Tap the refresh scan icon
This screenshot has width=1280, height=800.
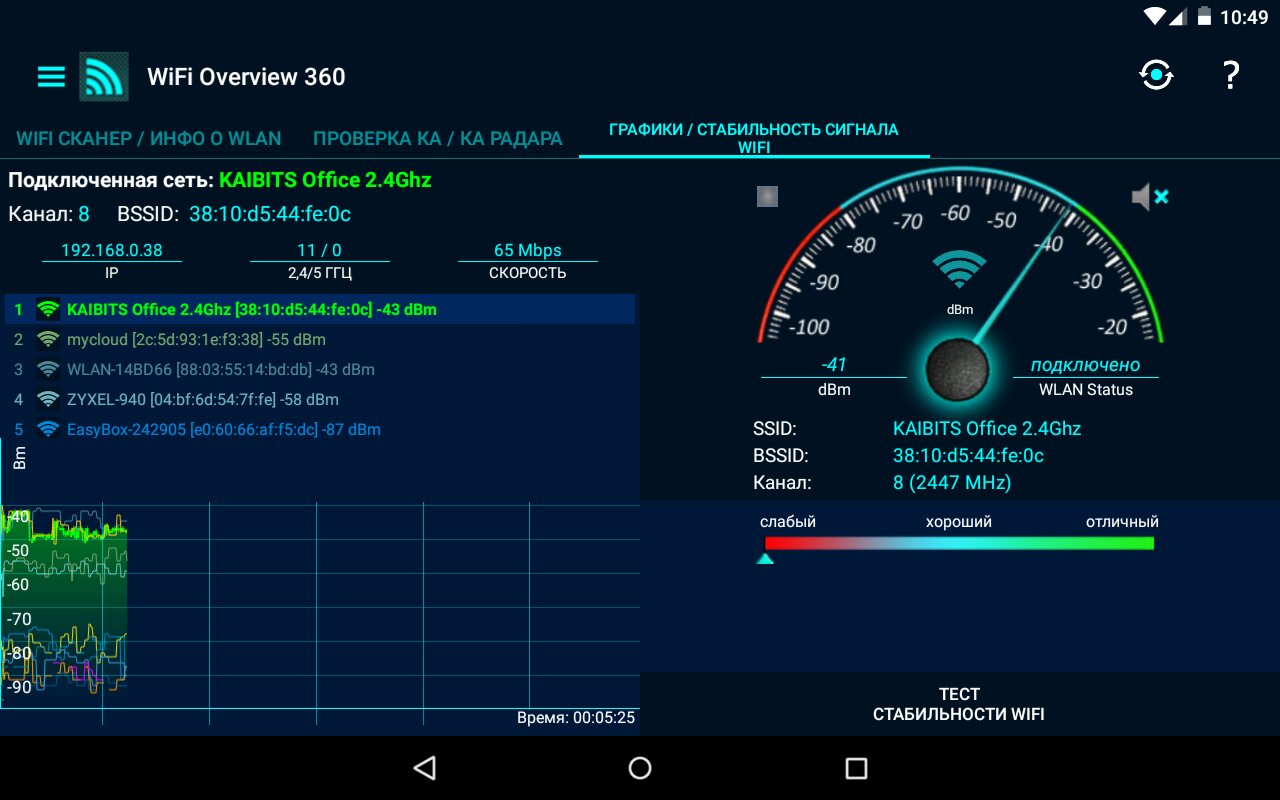[1156, 75]
